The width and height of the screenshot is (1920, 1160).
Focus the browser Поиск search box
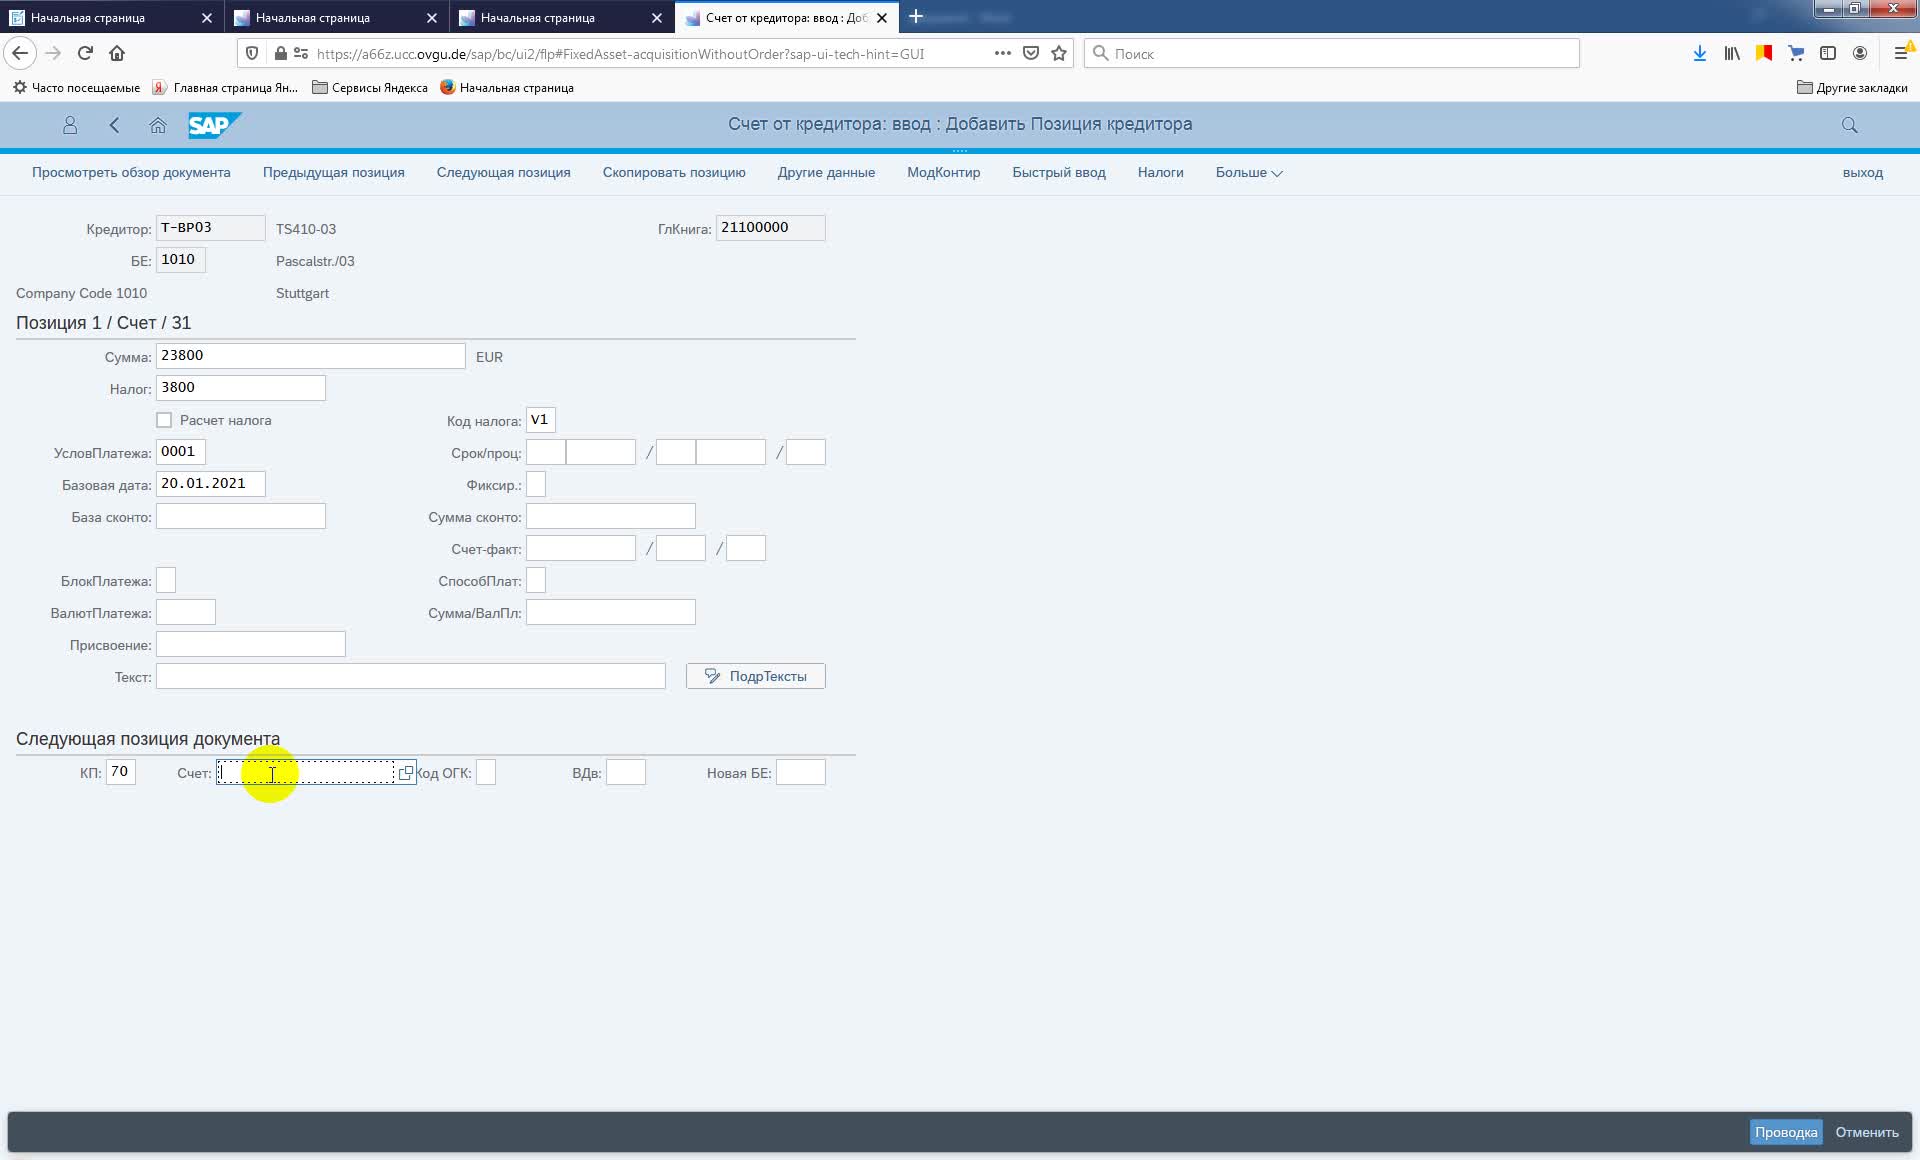click(x=1332, y=53)
